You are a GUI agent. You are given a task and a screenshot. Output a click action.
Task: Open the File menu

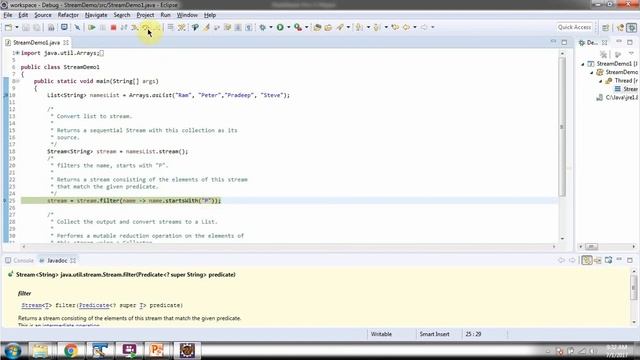click(8, 15)
